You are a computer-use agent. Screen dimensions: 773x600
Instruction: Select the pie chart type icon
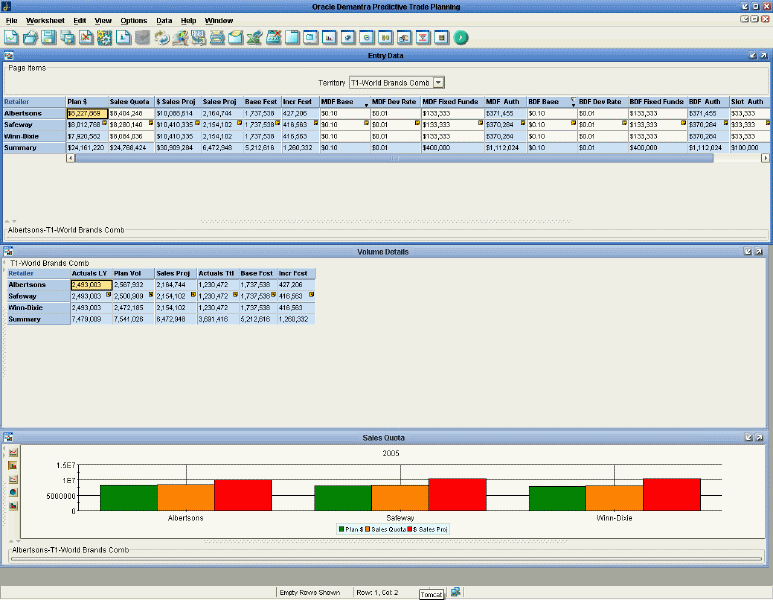[13, 492]
